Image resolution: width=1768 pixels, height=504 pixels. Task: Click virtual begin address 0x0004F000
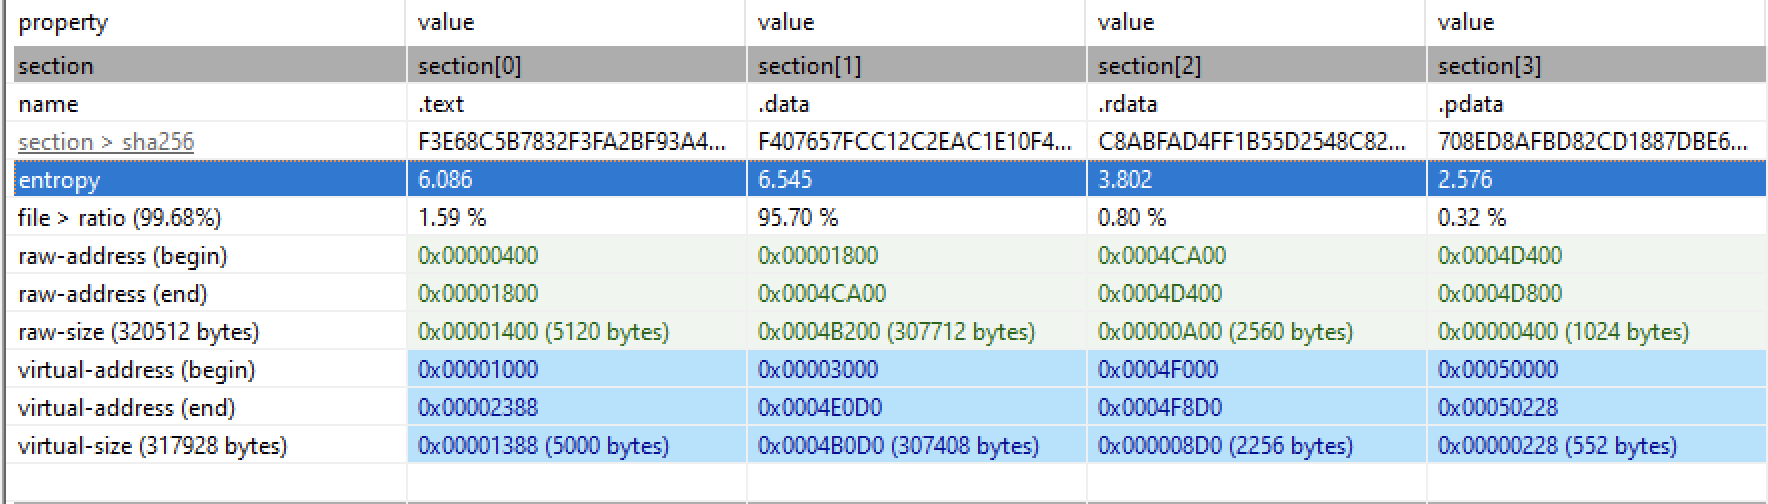click(x=1158, y=370)
